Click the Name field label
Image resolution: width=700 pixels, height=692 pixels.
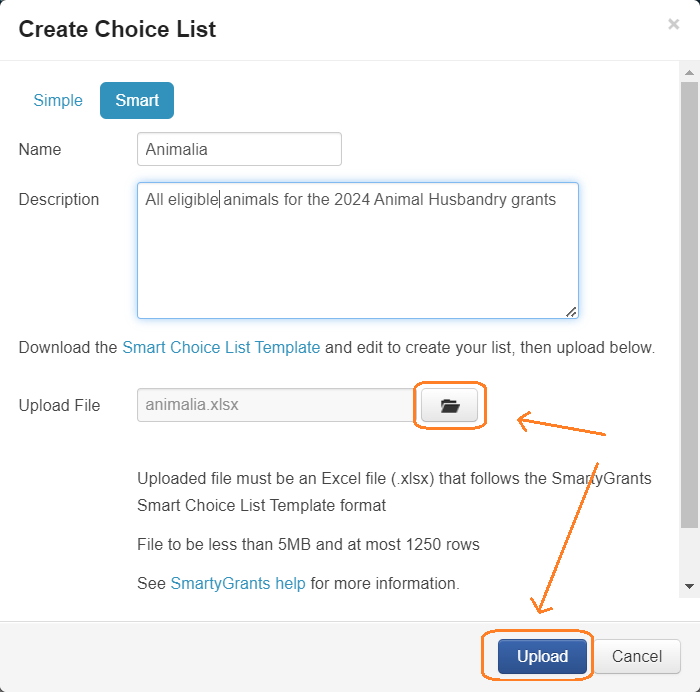pyautogui.click(x=40, y=149)
